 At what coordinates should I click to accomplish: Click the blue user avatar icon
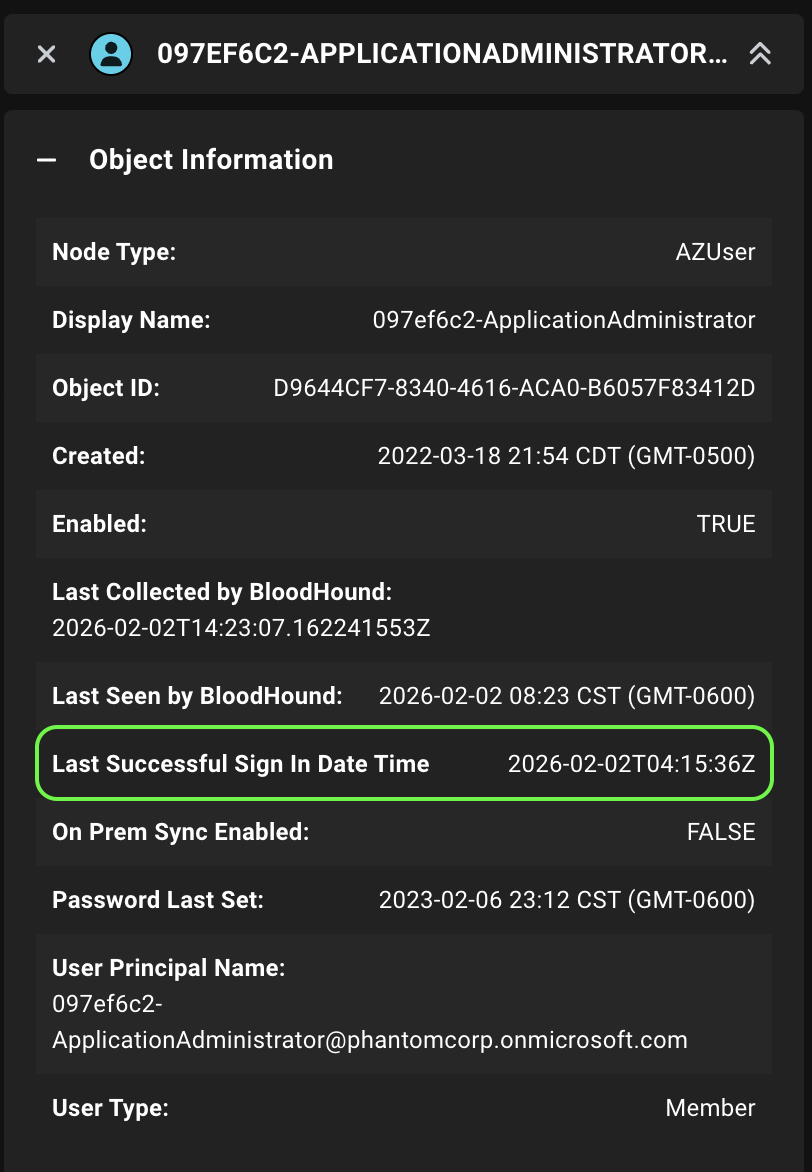coord(110,54)
